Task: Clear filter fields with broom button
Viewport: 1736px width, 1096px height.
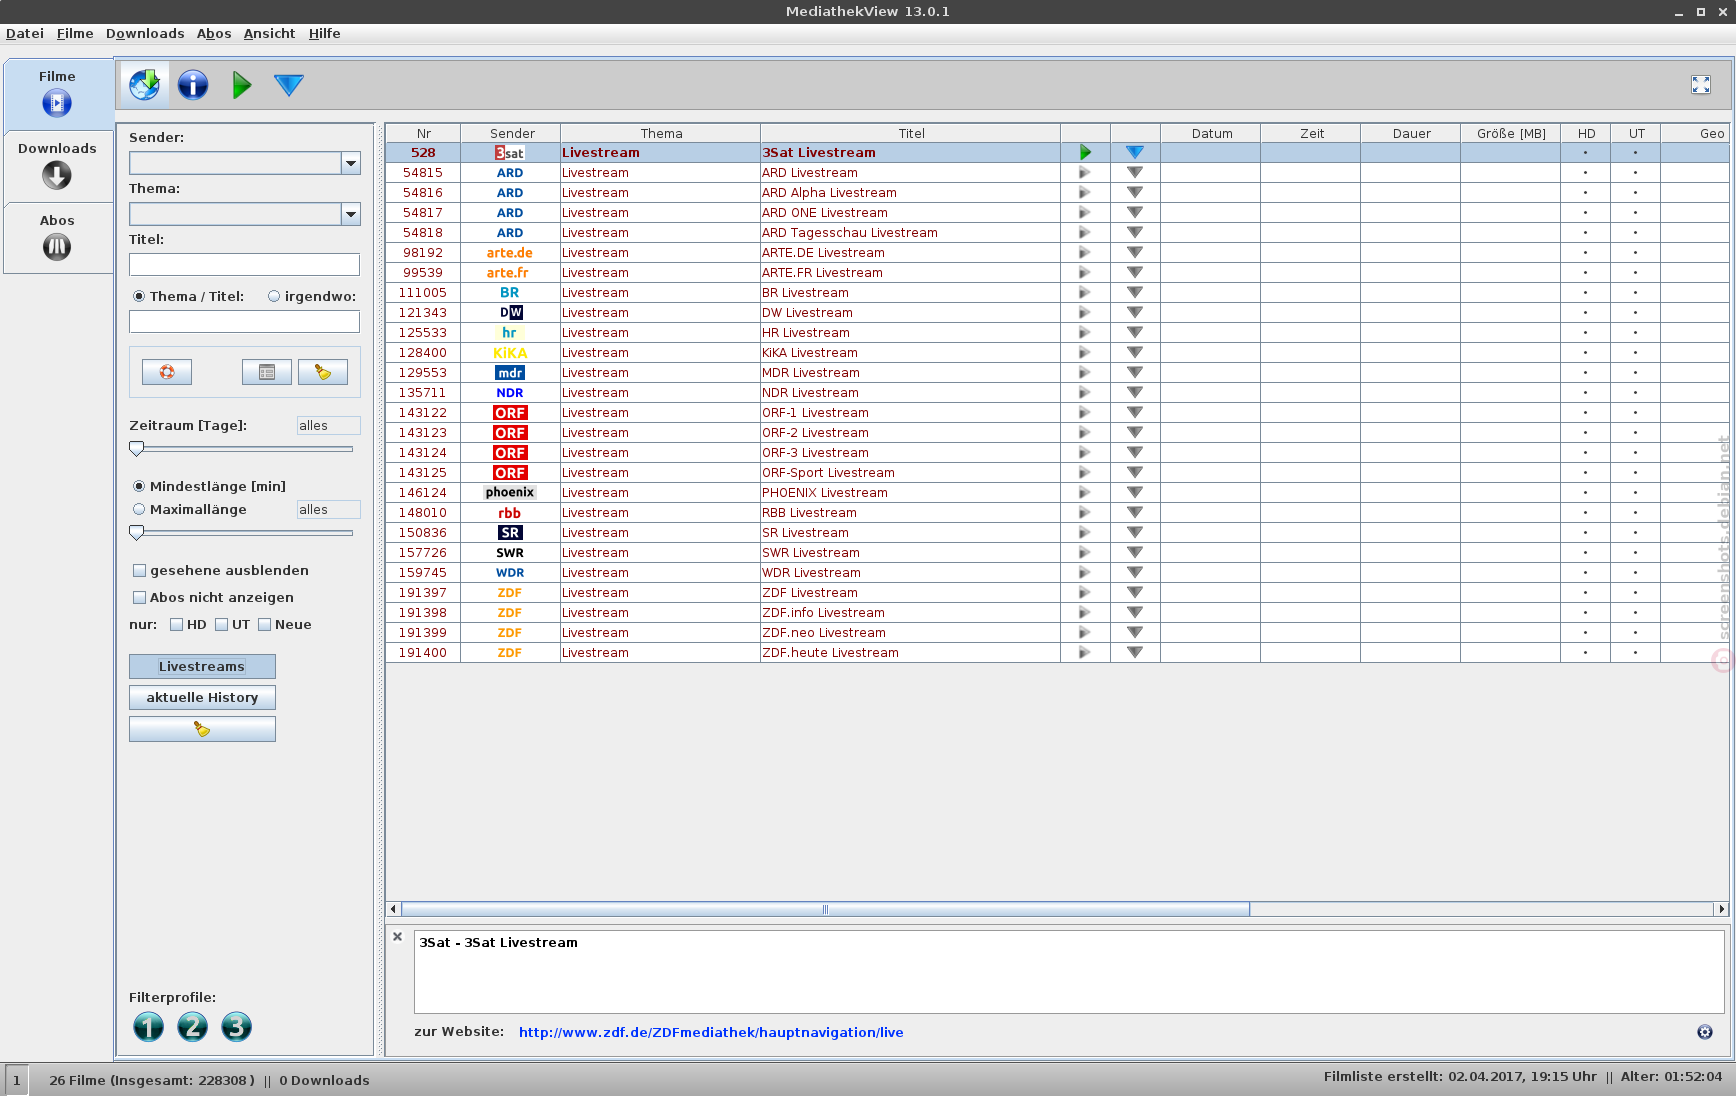Action: (x=323, y=372)
